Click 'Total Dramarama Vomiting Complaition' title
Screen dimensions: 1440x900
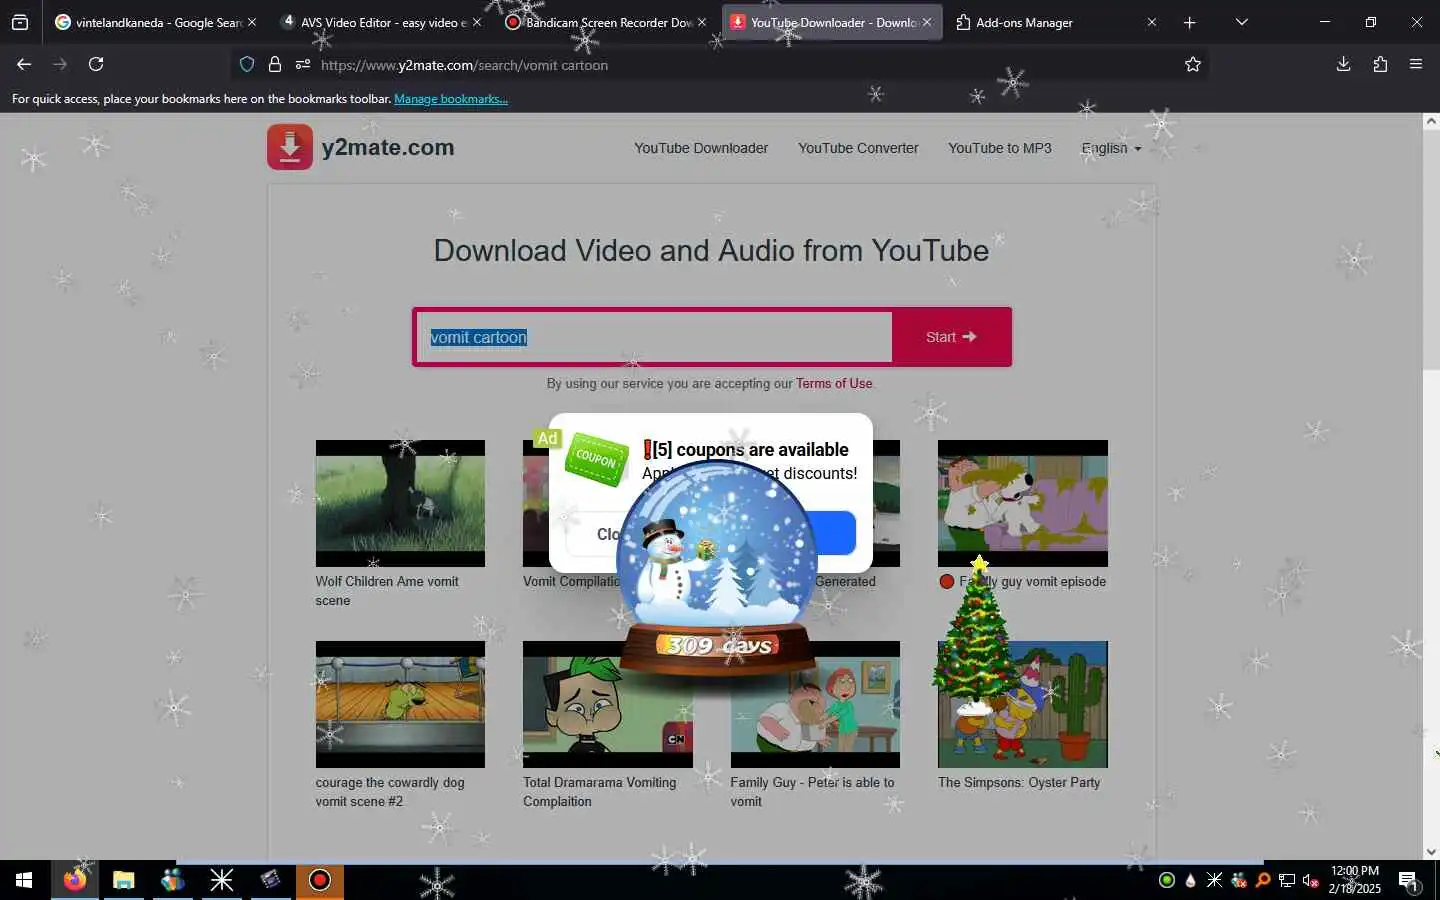coord(600,792)
